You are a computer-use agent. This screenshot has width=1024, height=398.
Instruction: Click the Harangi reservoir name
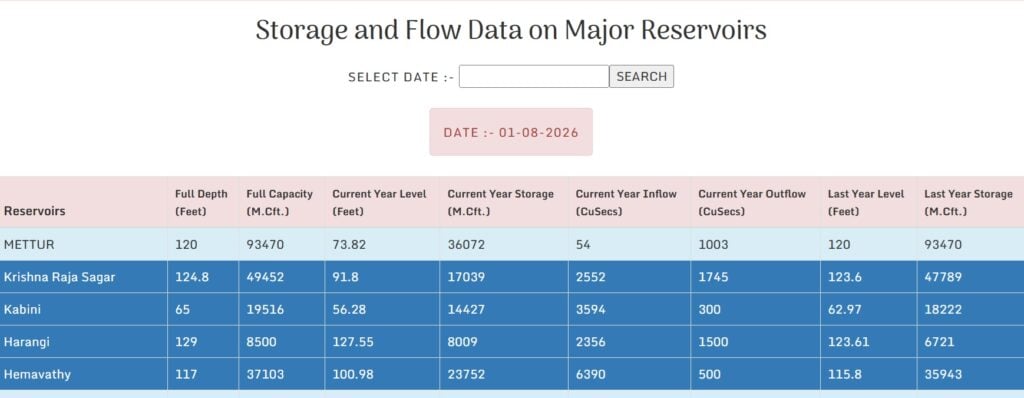pos(27,342)
